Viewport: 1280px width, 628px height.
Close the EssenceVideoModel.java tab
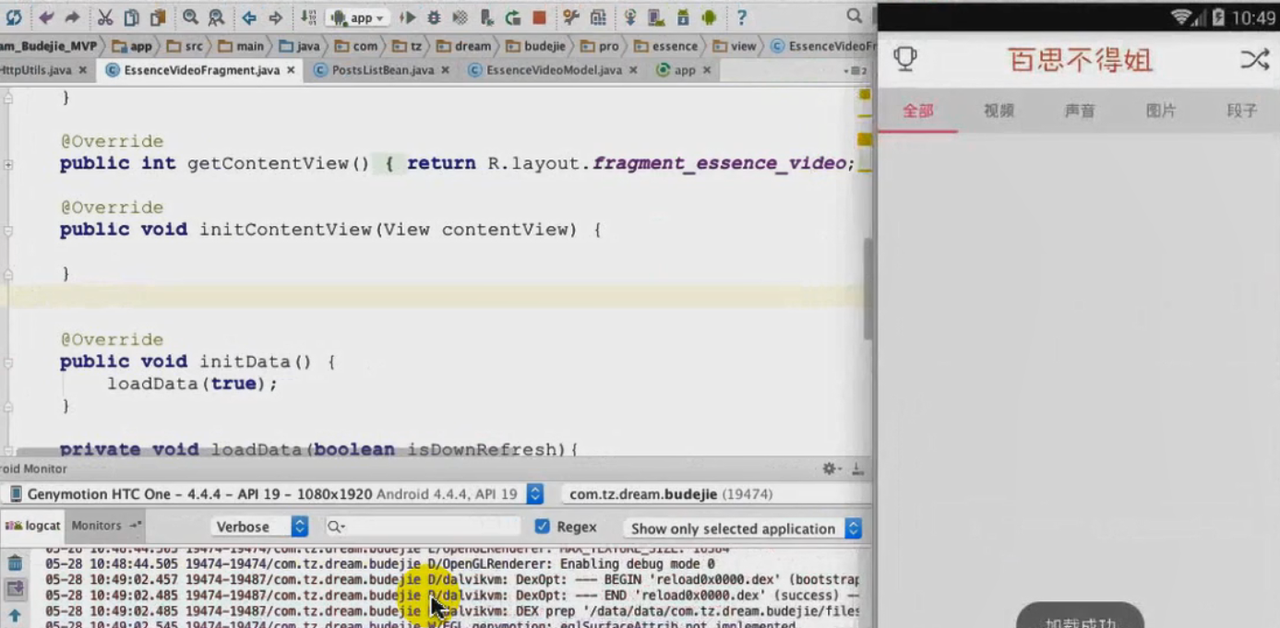tap(633, 70)
